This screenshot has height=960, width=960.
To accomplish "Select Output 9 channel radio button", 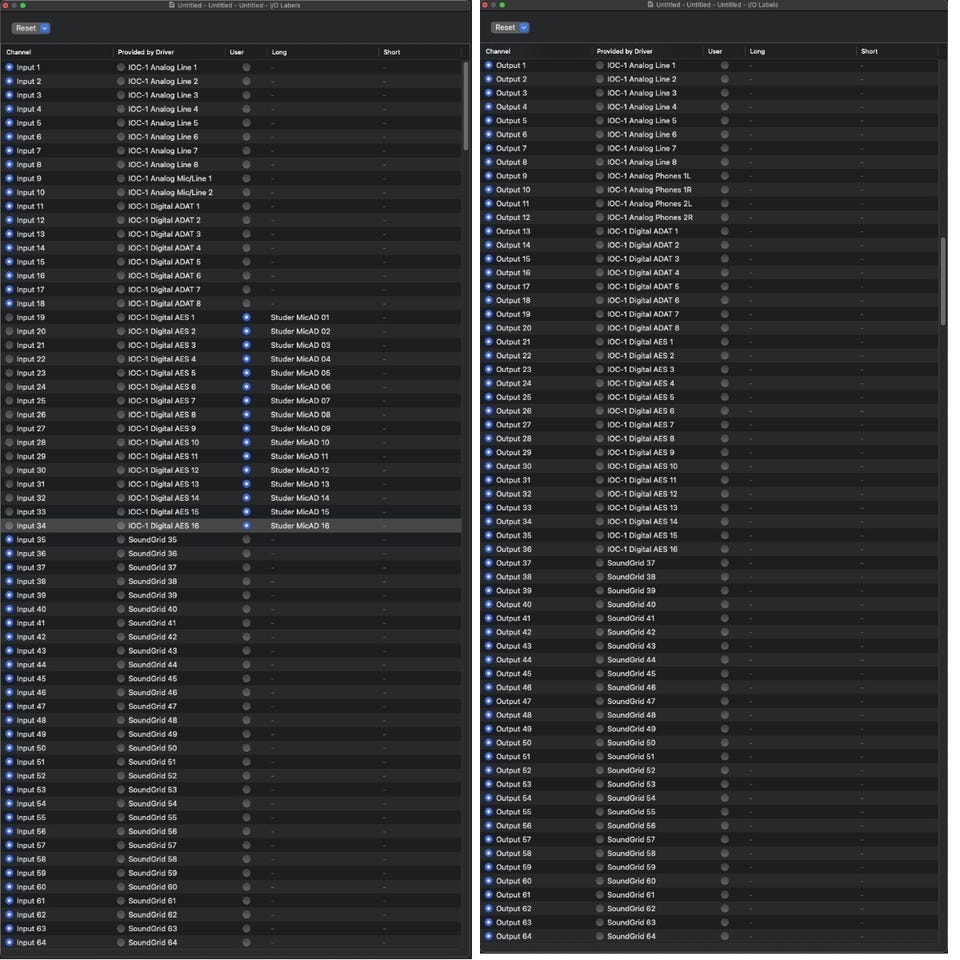I will (x=489, y=176).
